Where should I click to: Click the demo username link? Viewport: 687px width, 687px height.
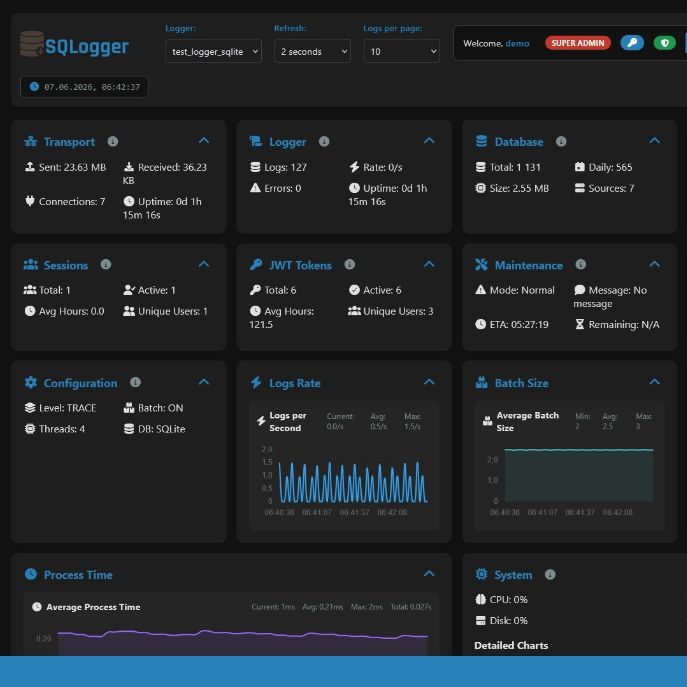(x=517, y=43)
